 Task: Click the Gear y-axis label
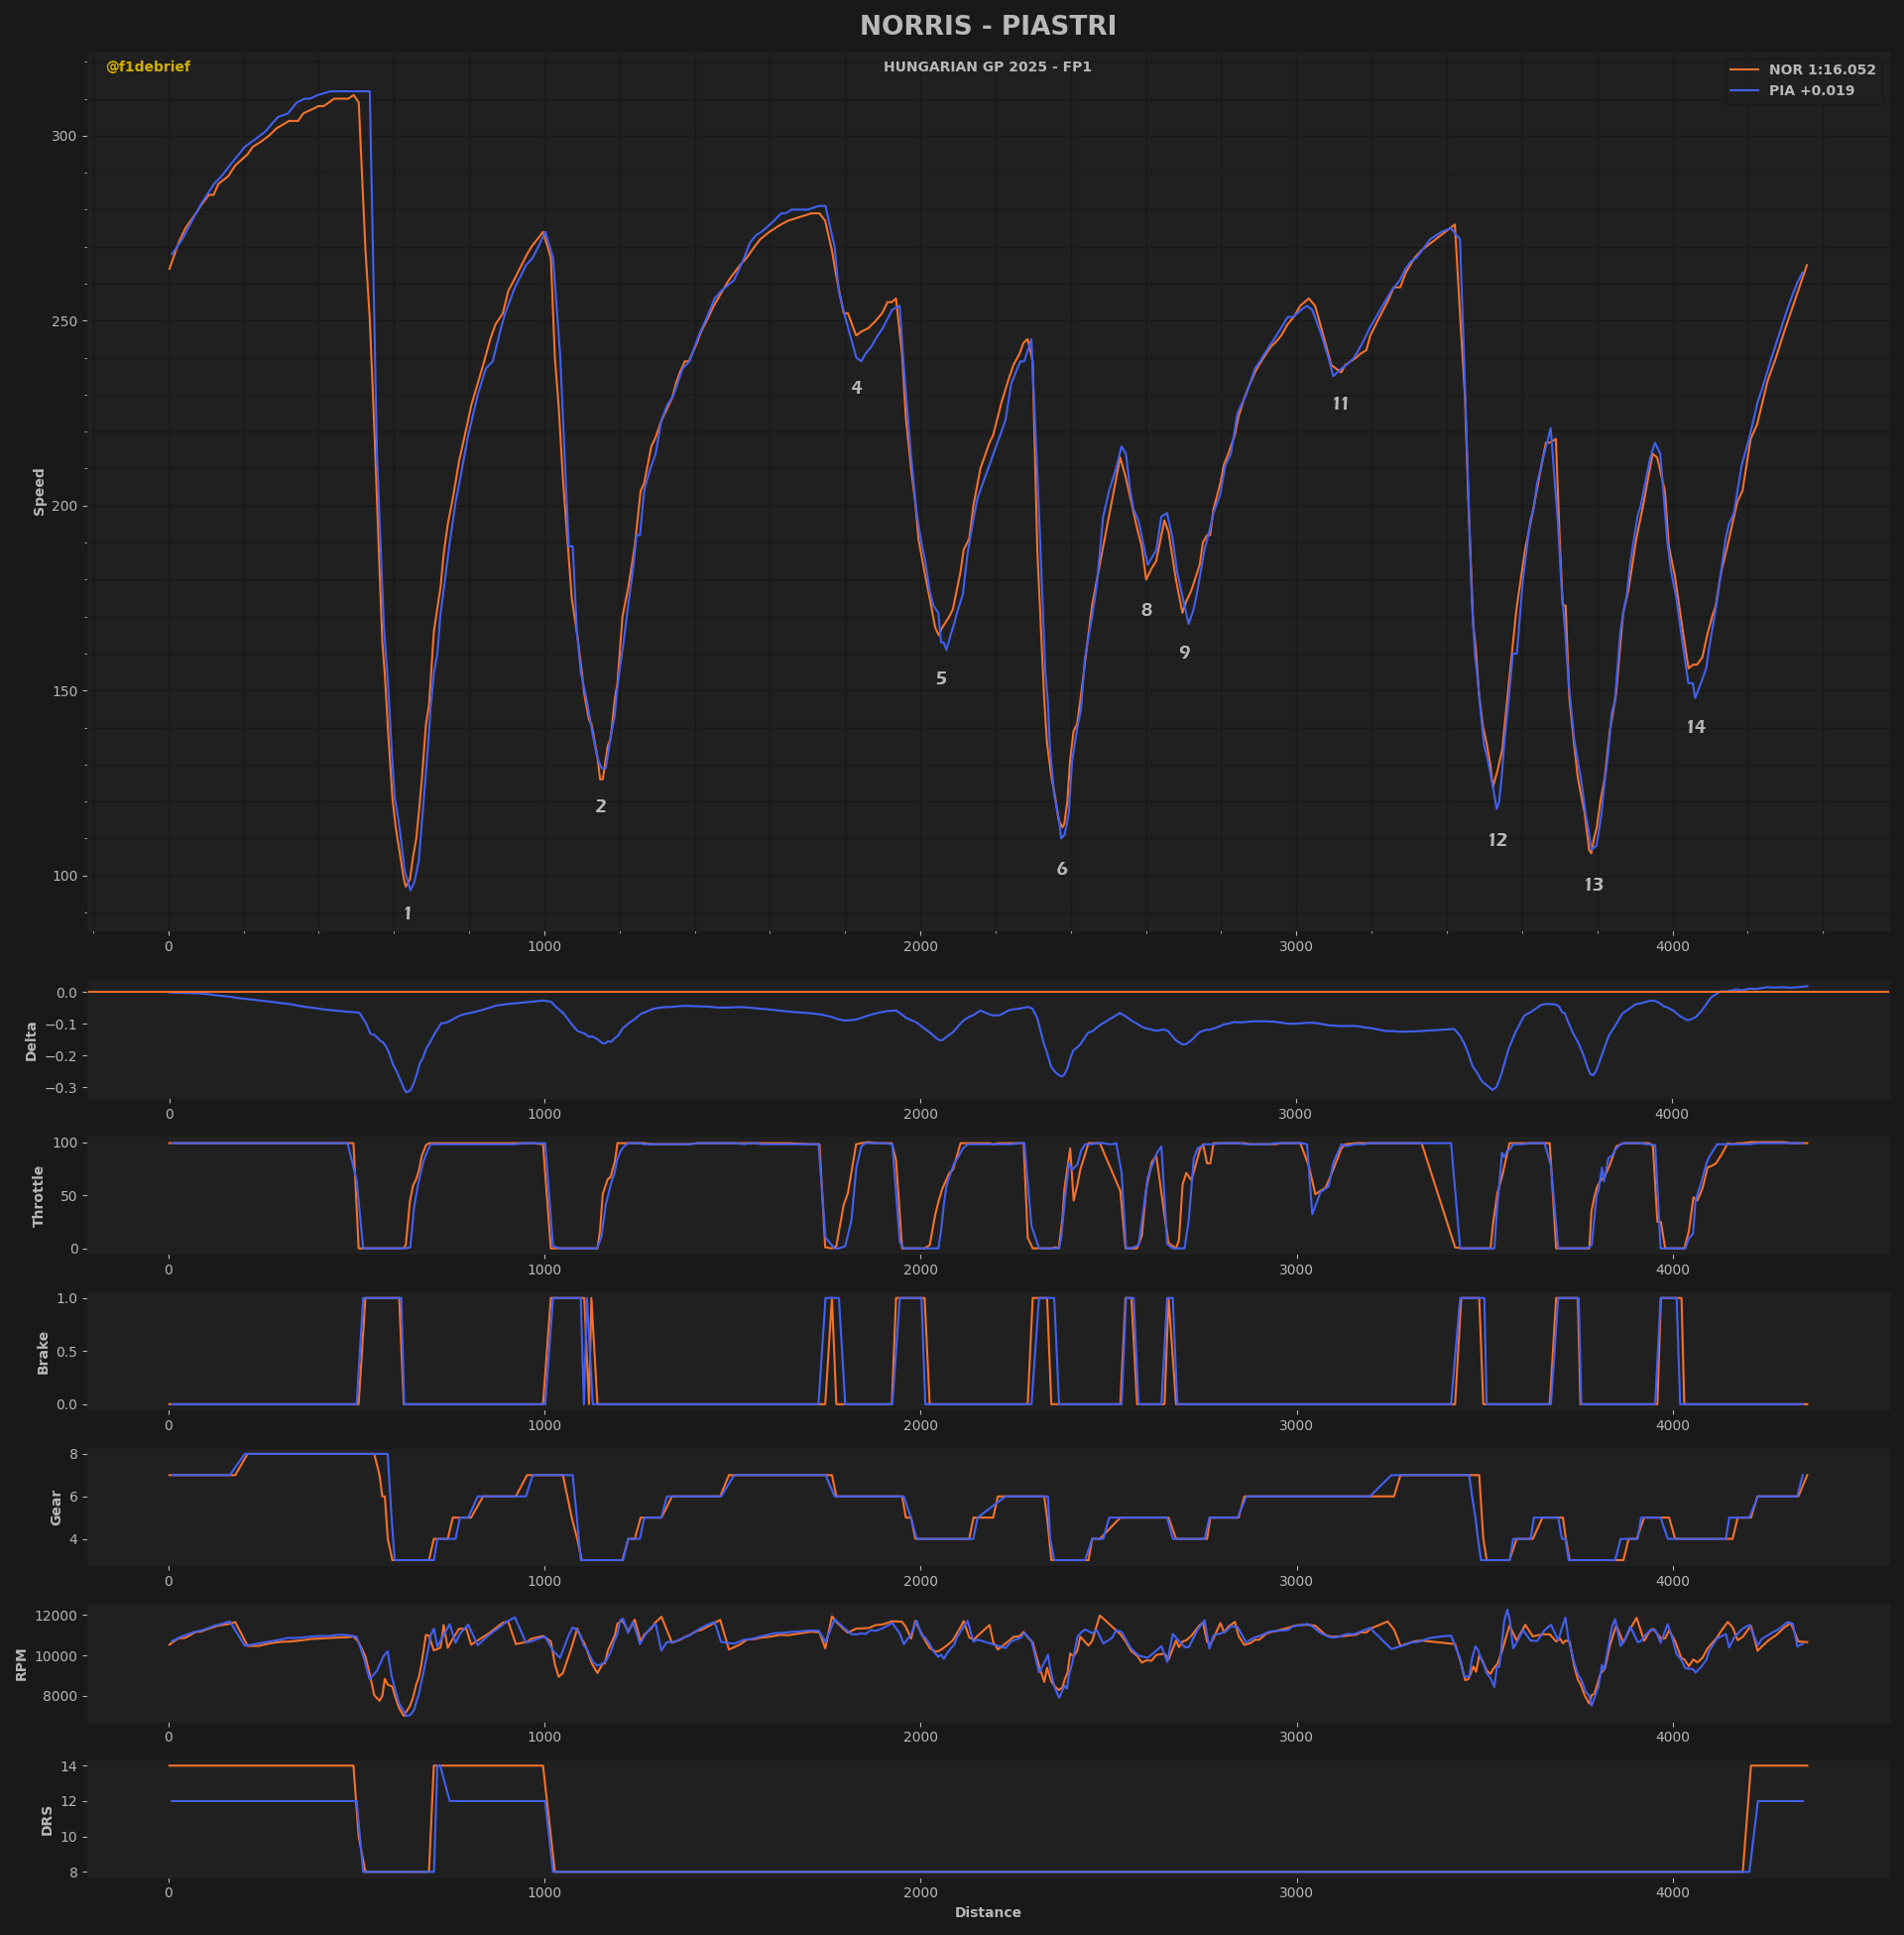56,1508
